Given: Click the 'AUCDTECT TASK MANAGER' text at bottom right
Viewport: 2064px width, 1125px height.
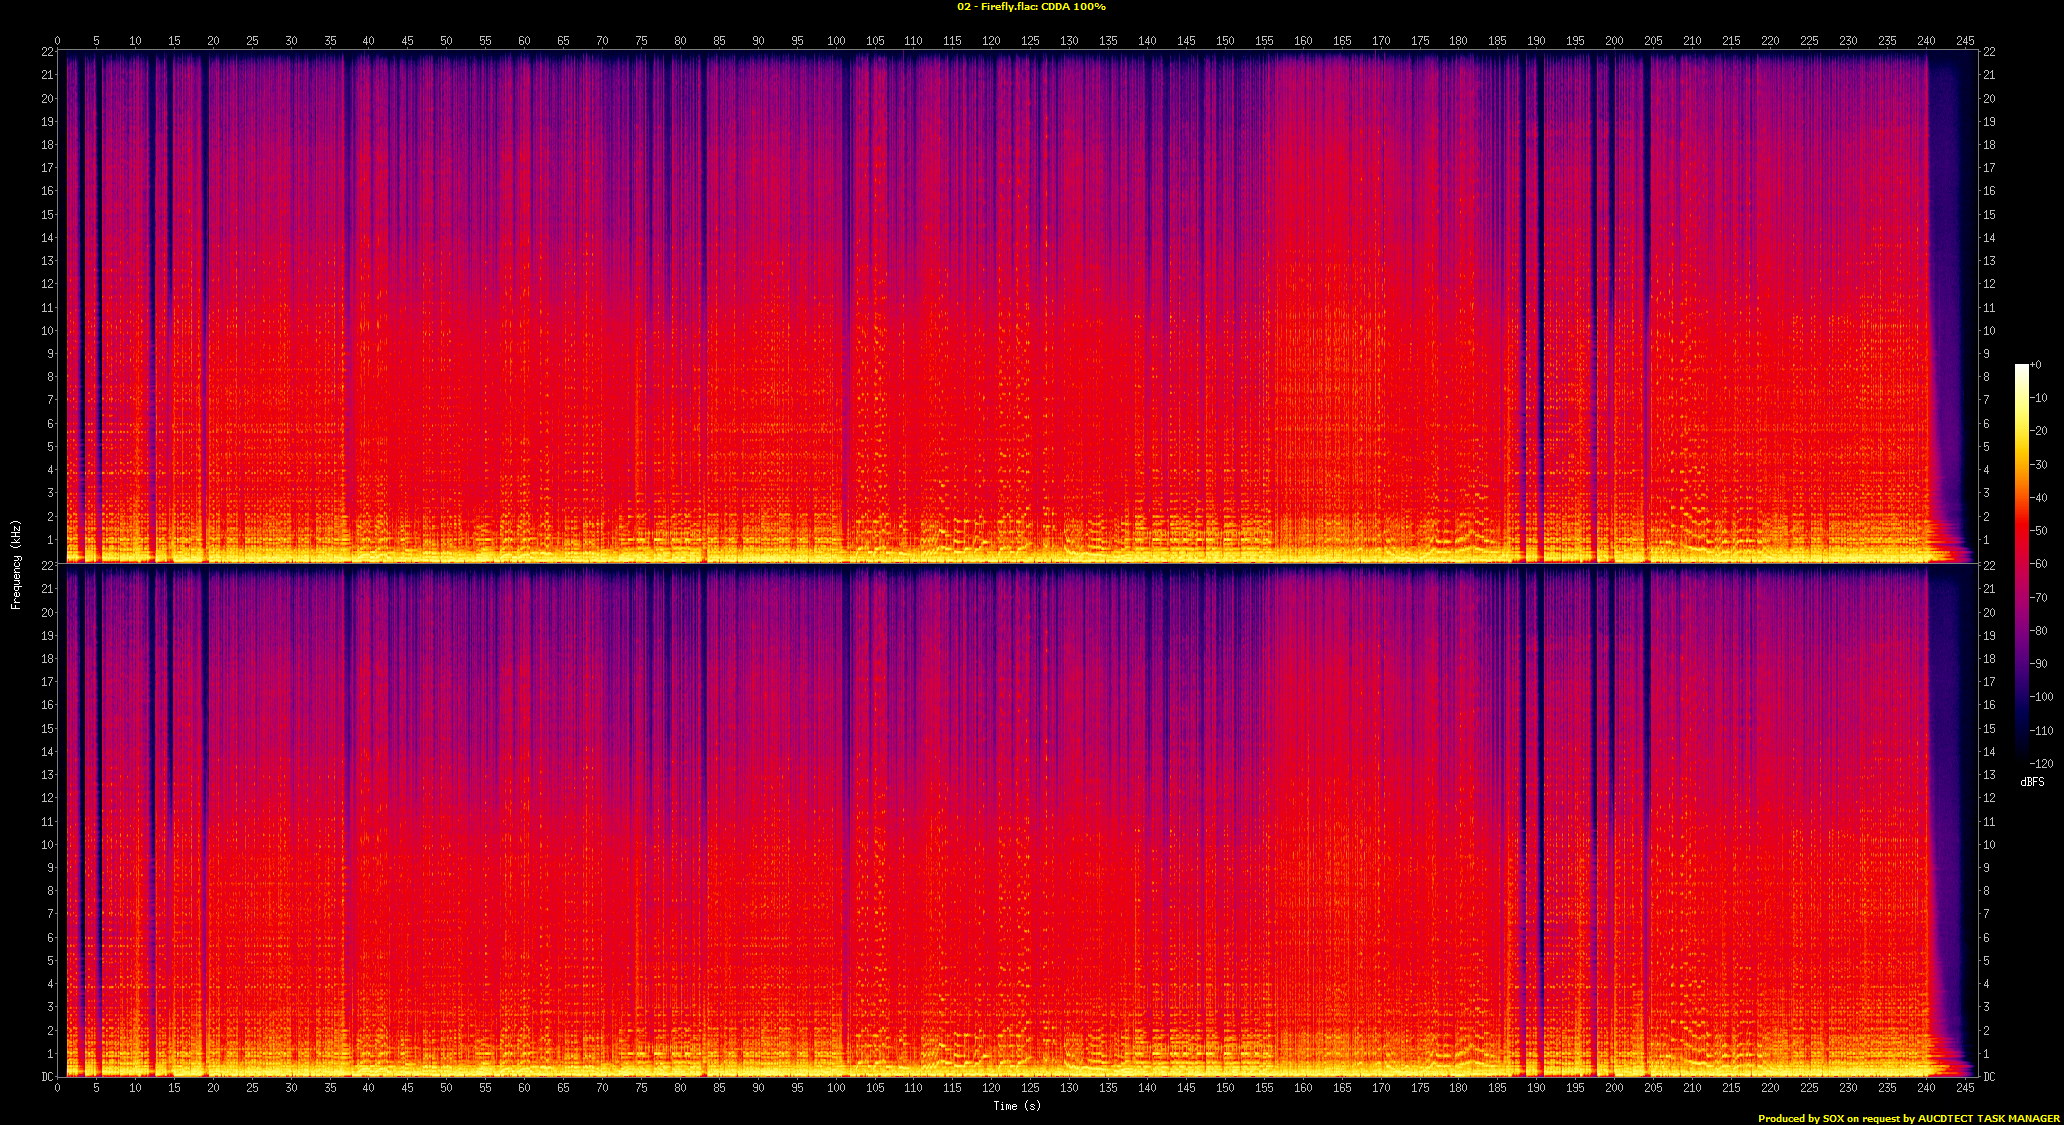Looking at the screenshot, I should point(1988,1118).
